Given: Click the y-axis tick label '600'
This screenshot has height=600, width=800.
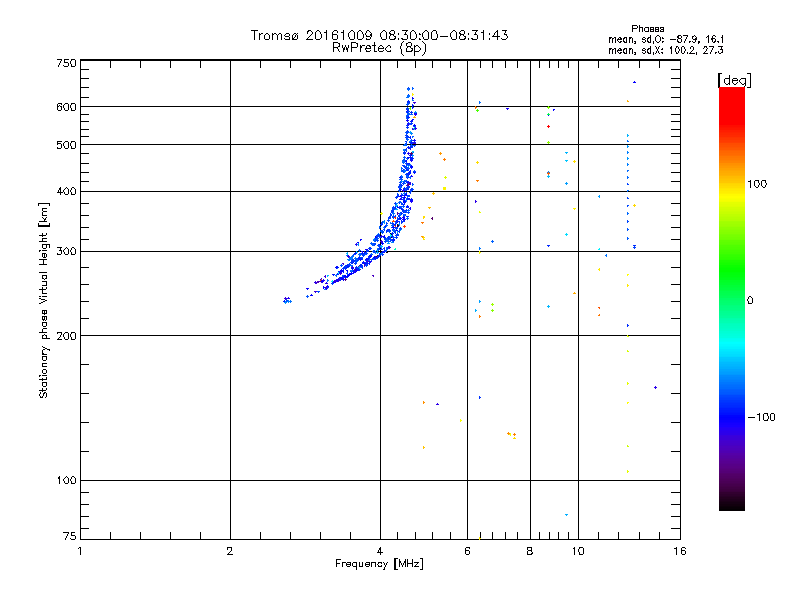Looking at the screenshot, I should tap(66, 107).
